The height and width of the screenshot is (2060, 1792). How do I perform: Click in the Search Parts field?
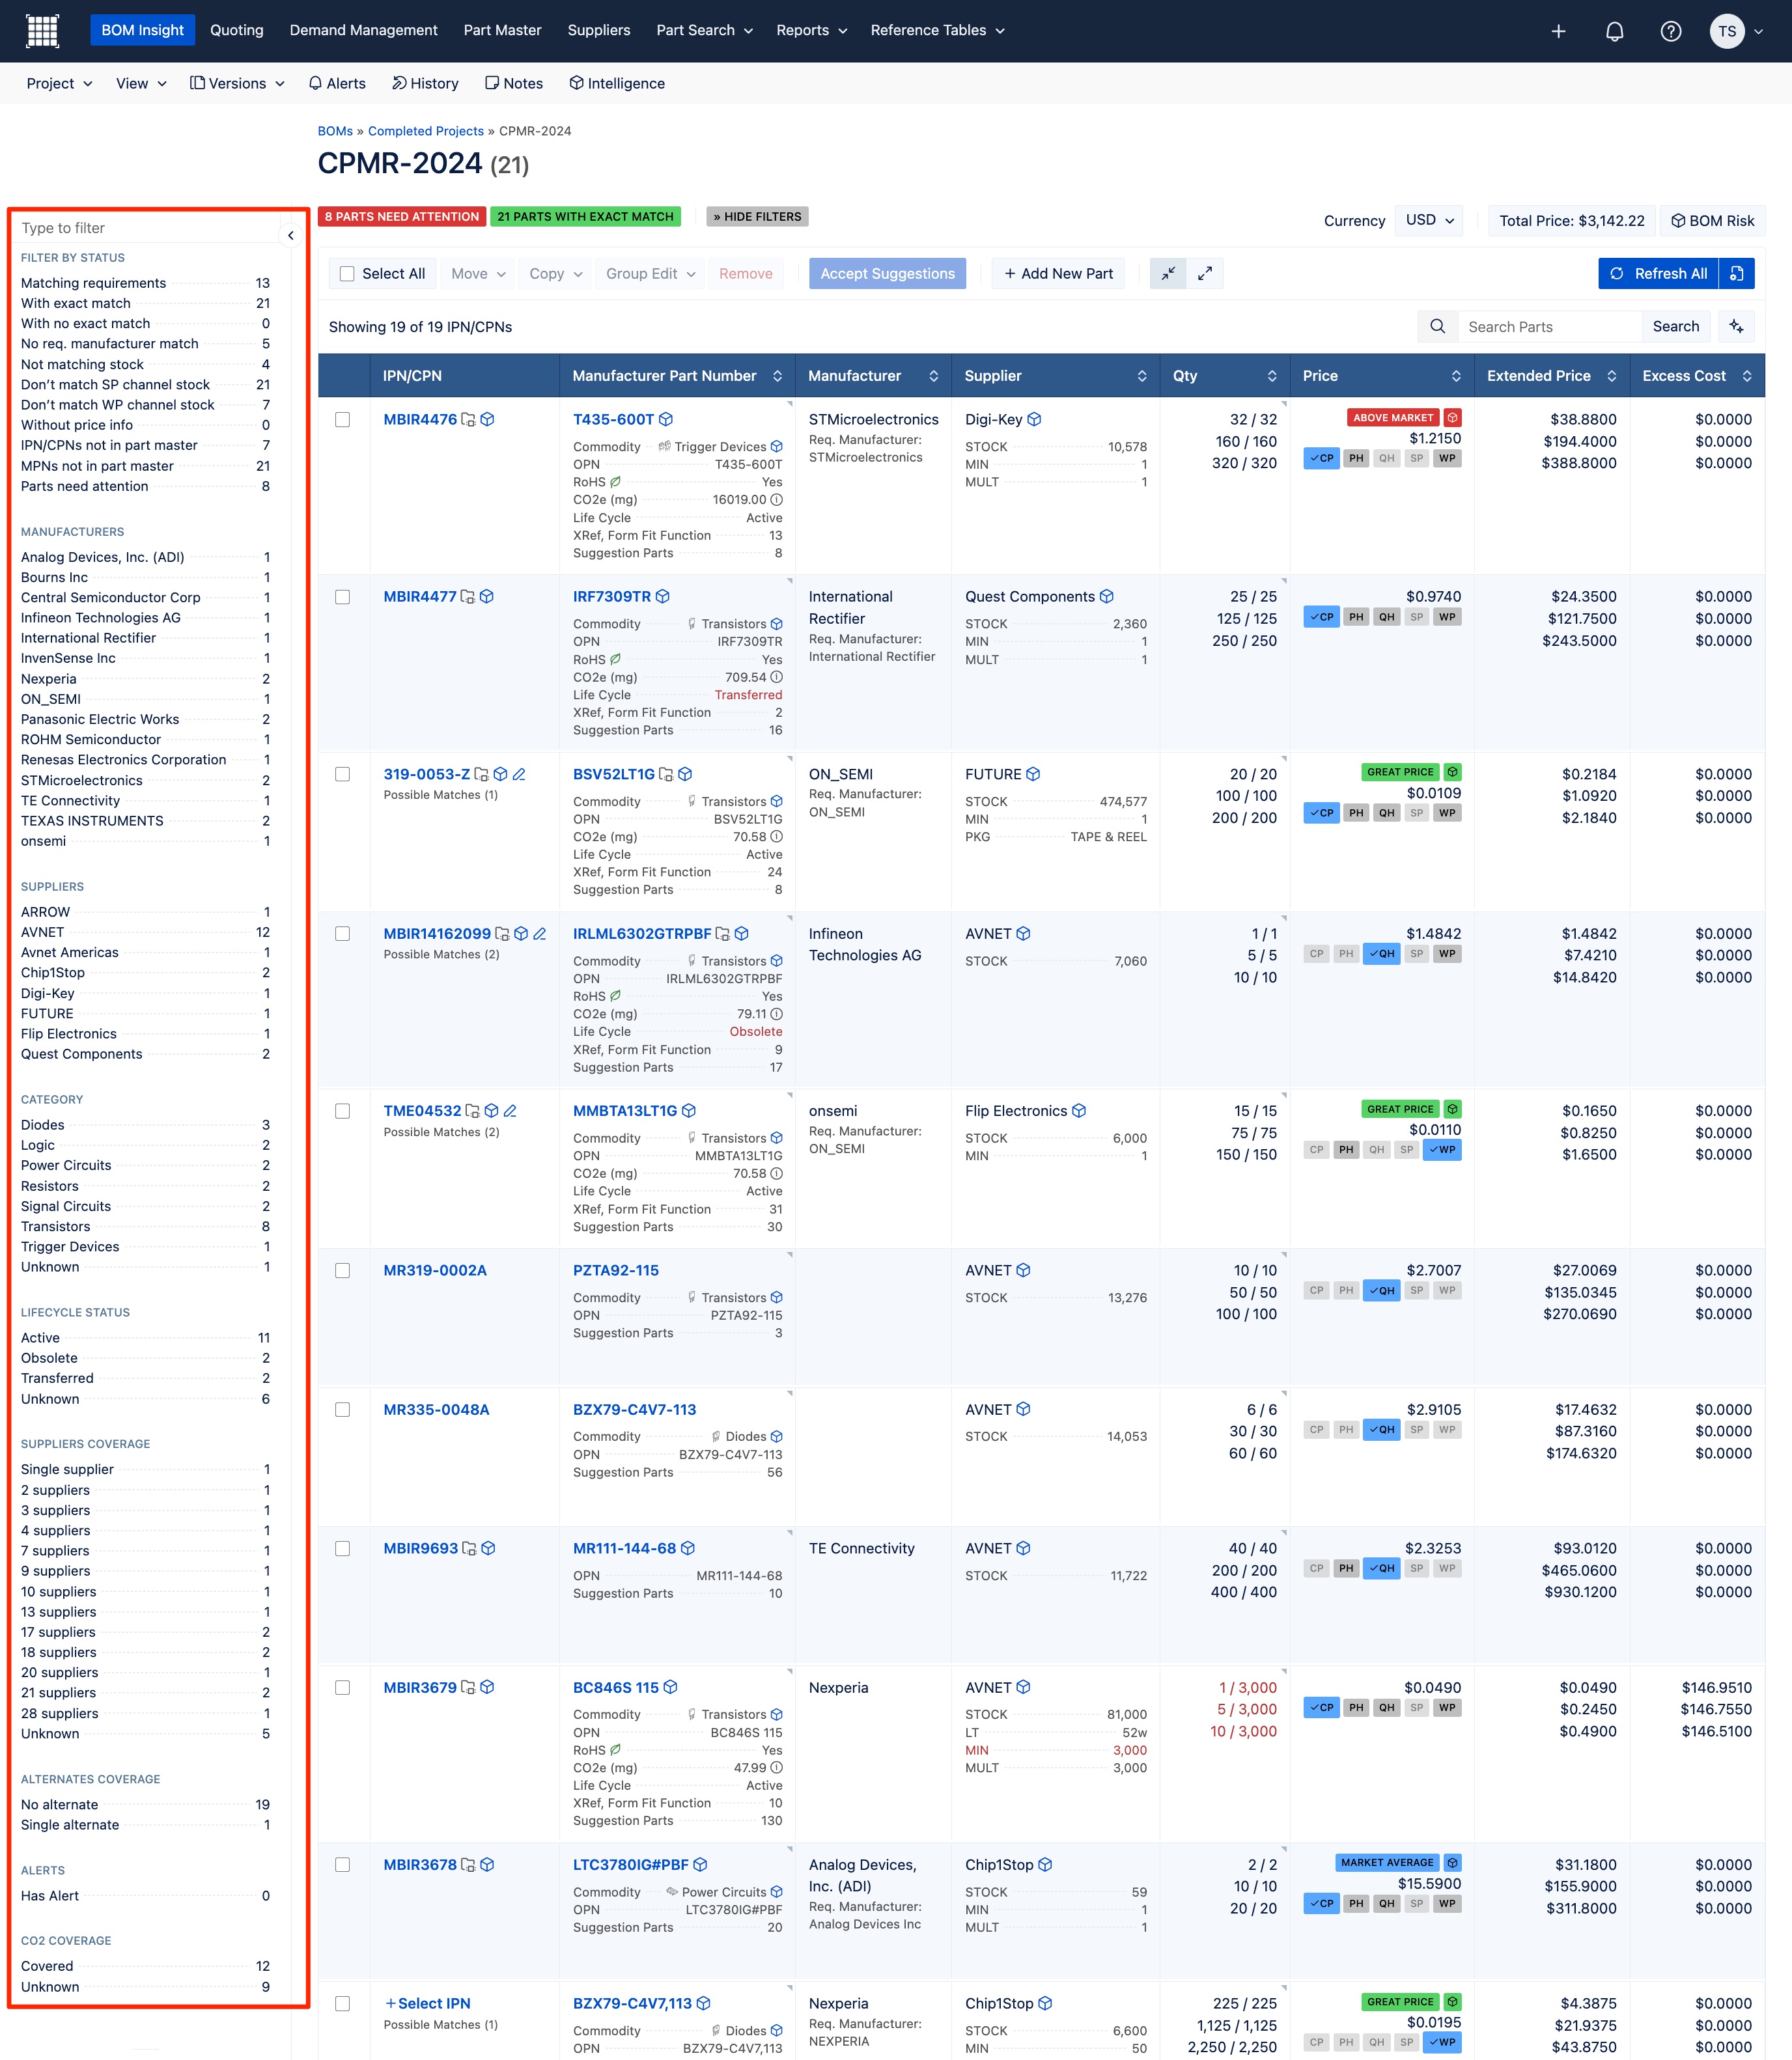(1549, 326)
